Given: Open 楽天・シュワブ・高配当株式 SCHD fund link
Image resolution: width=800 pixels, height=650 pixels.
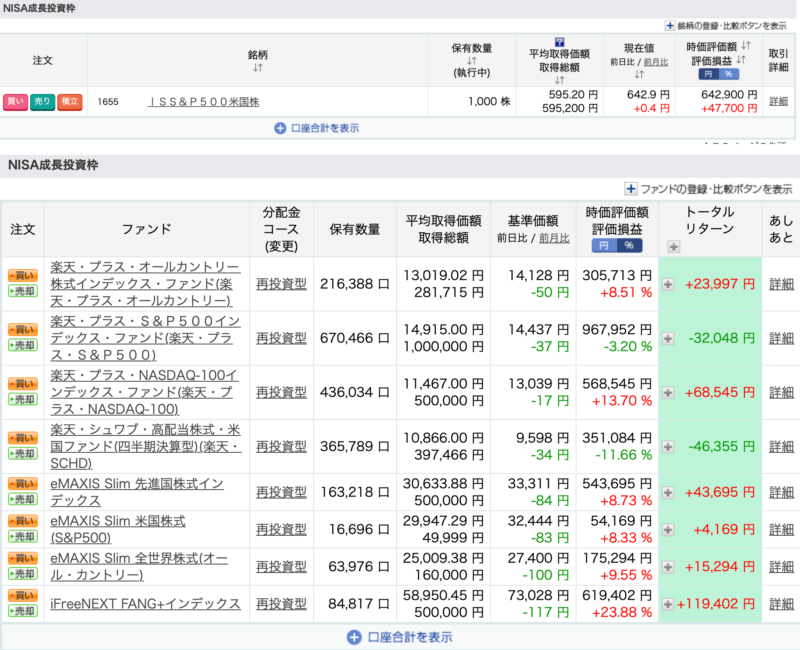Looking at the screenshot, I should (145, 446).
